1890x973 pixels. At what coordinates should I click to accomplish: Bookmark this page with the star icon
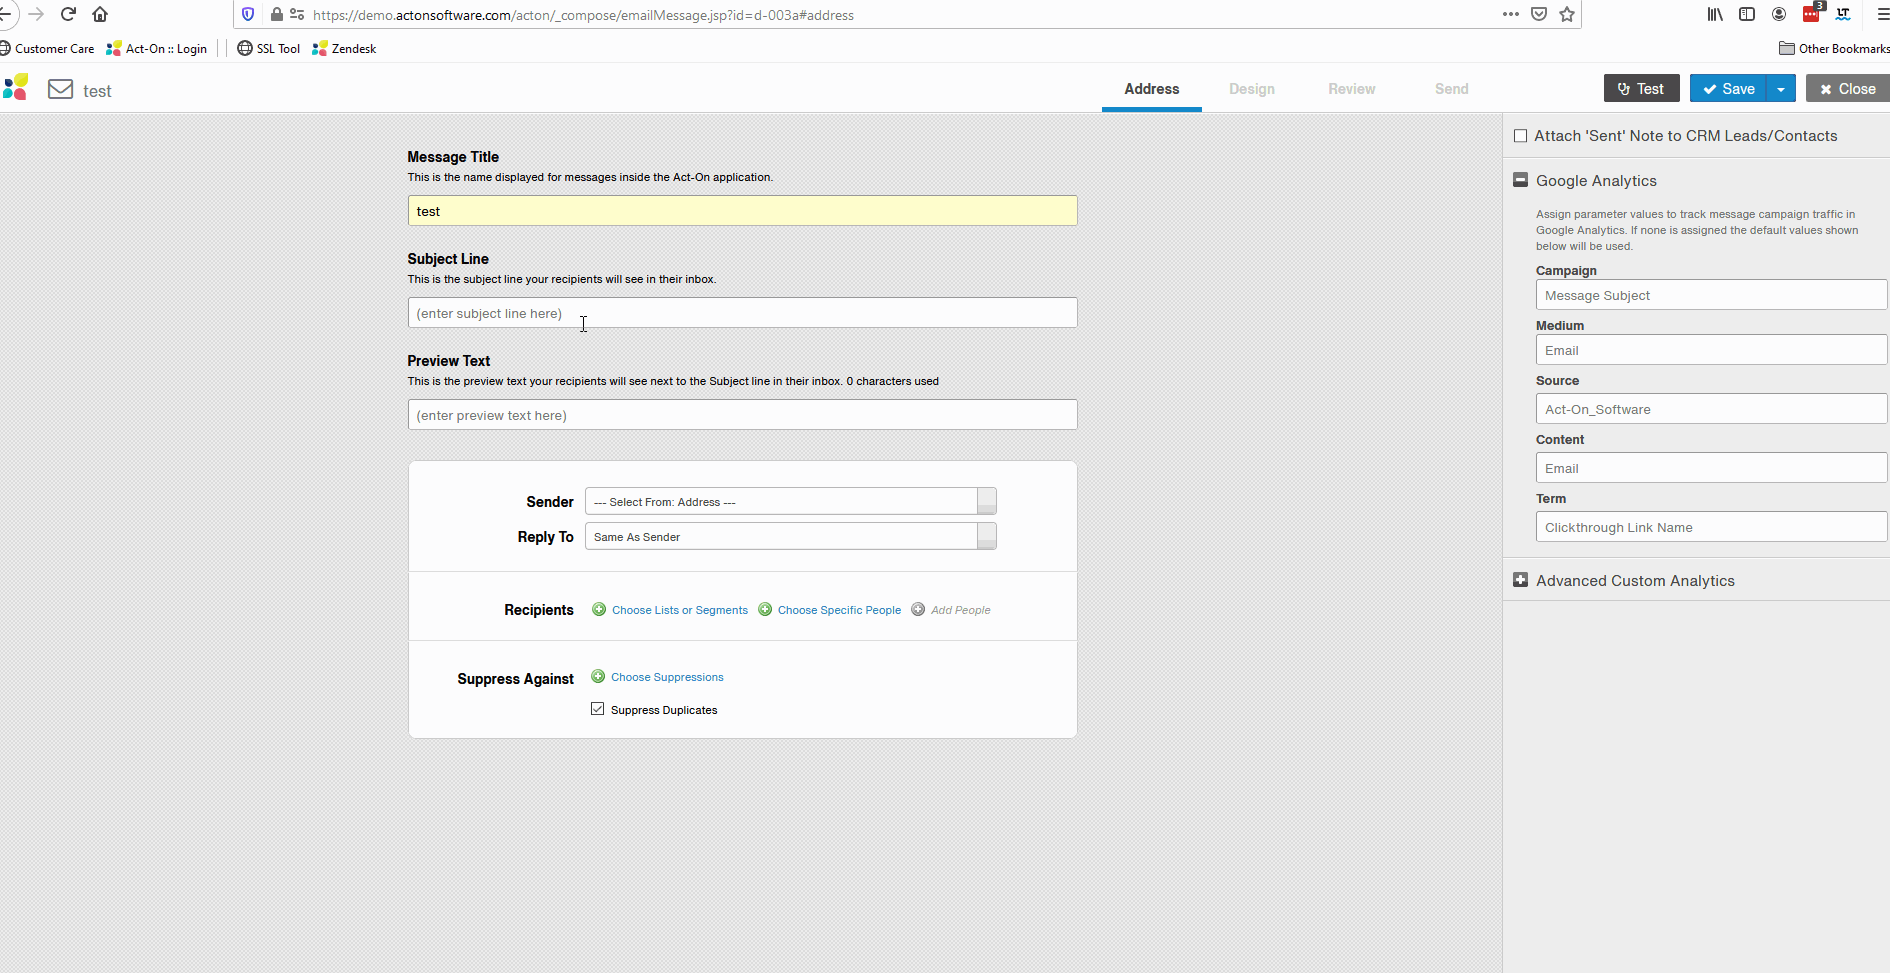(x=1567, y=14)
